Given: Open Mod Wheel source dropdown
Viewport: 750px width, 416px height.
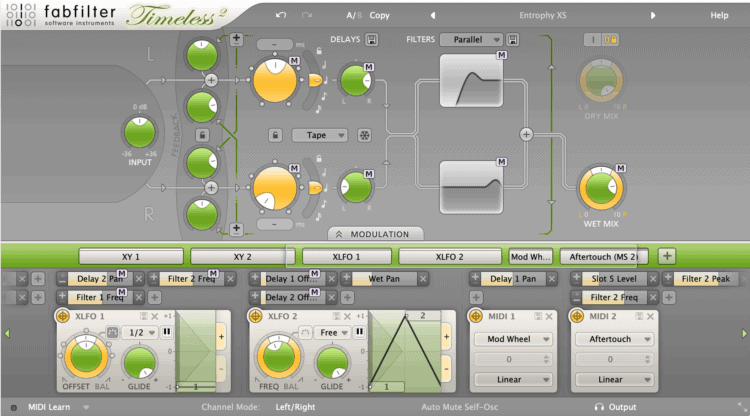Looking at the screenshot, I should coord(513,339).
